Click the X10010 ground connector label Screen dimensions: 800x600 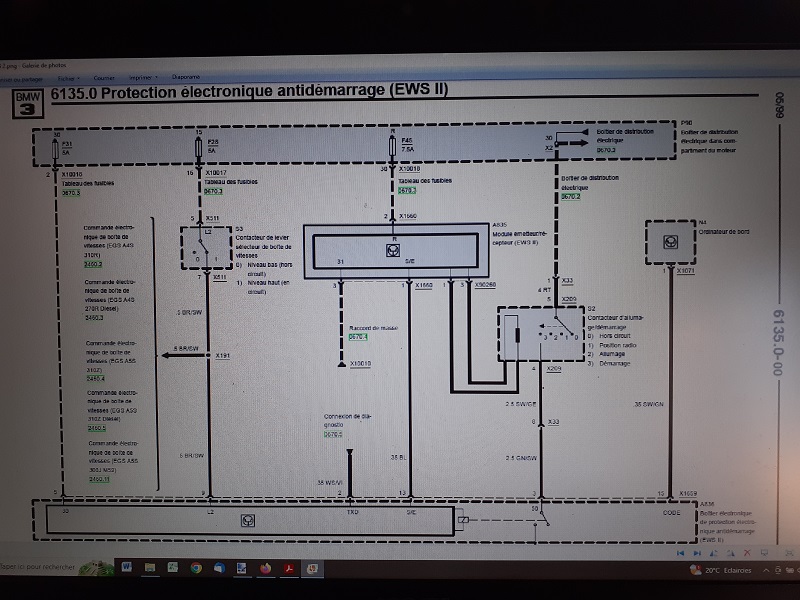[360, 364]
